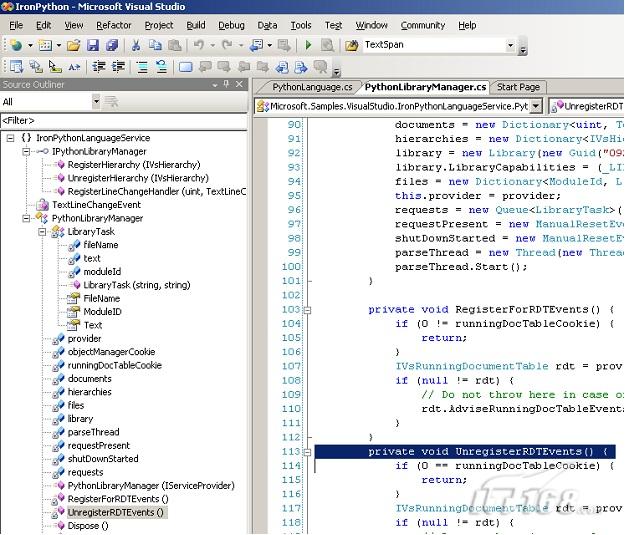Select shutDownStarted field in the outline

tap(103, 459)
